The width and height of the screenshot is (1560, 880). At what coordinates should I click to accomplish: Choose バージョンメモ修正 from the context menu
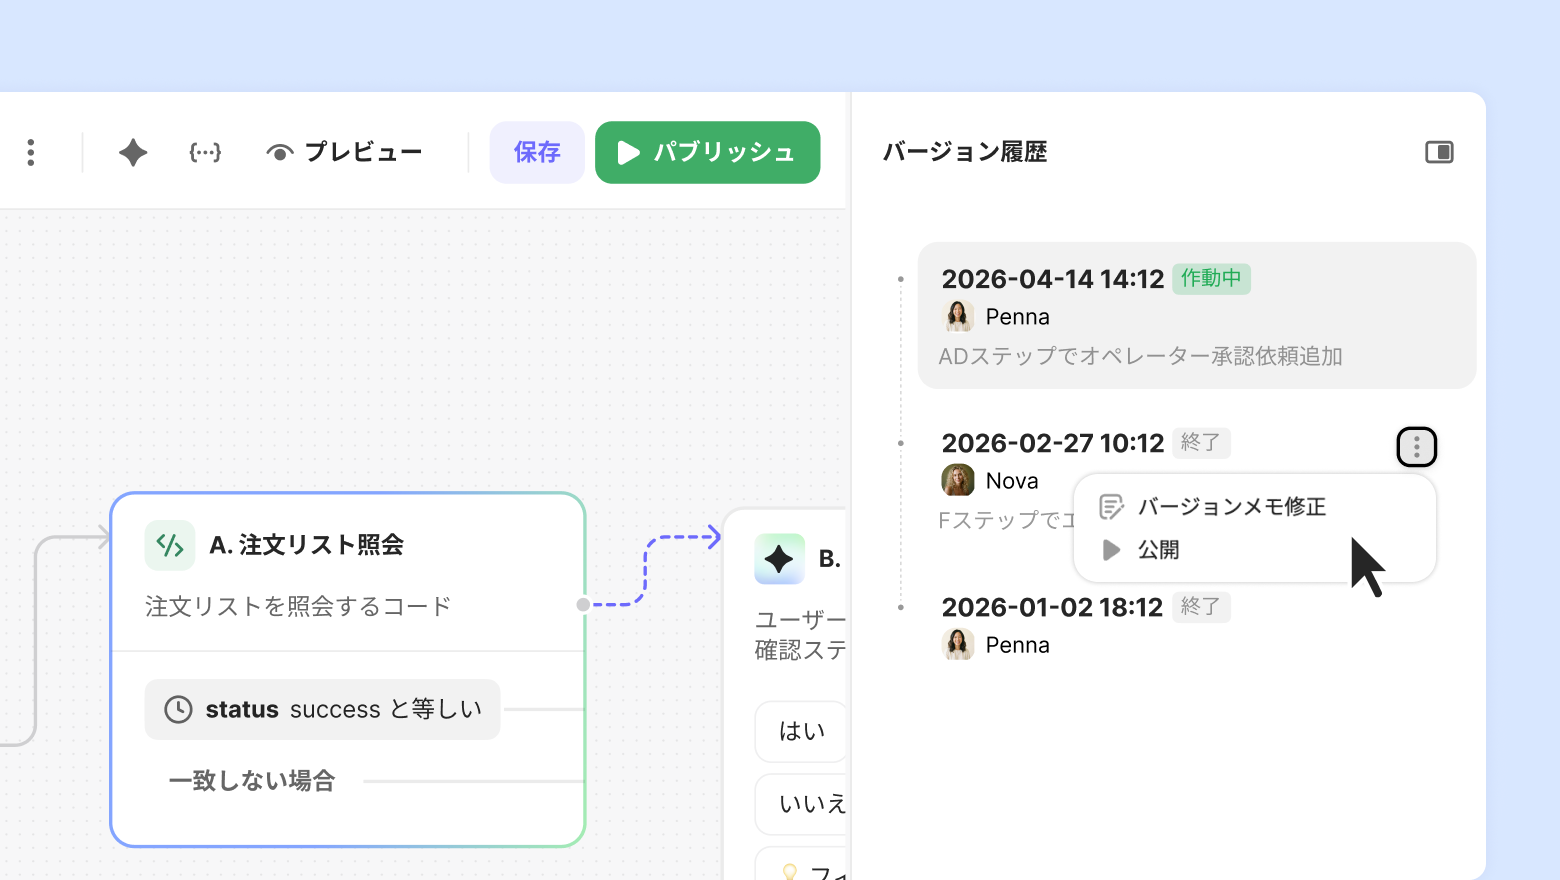click(x=1231, y=507)
